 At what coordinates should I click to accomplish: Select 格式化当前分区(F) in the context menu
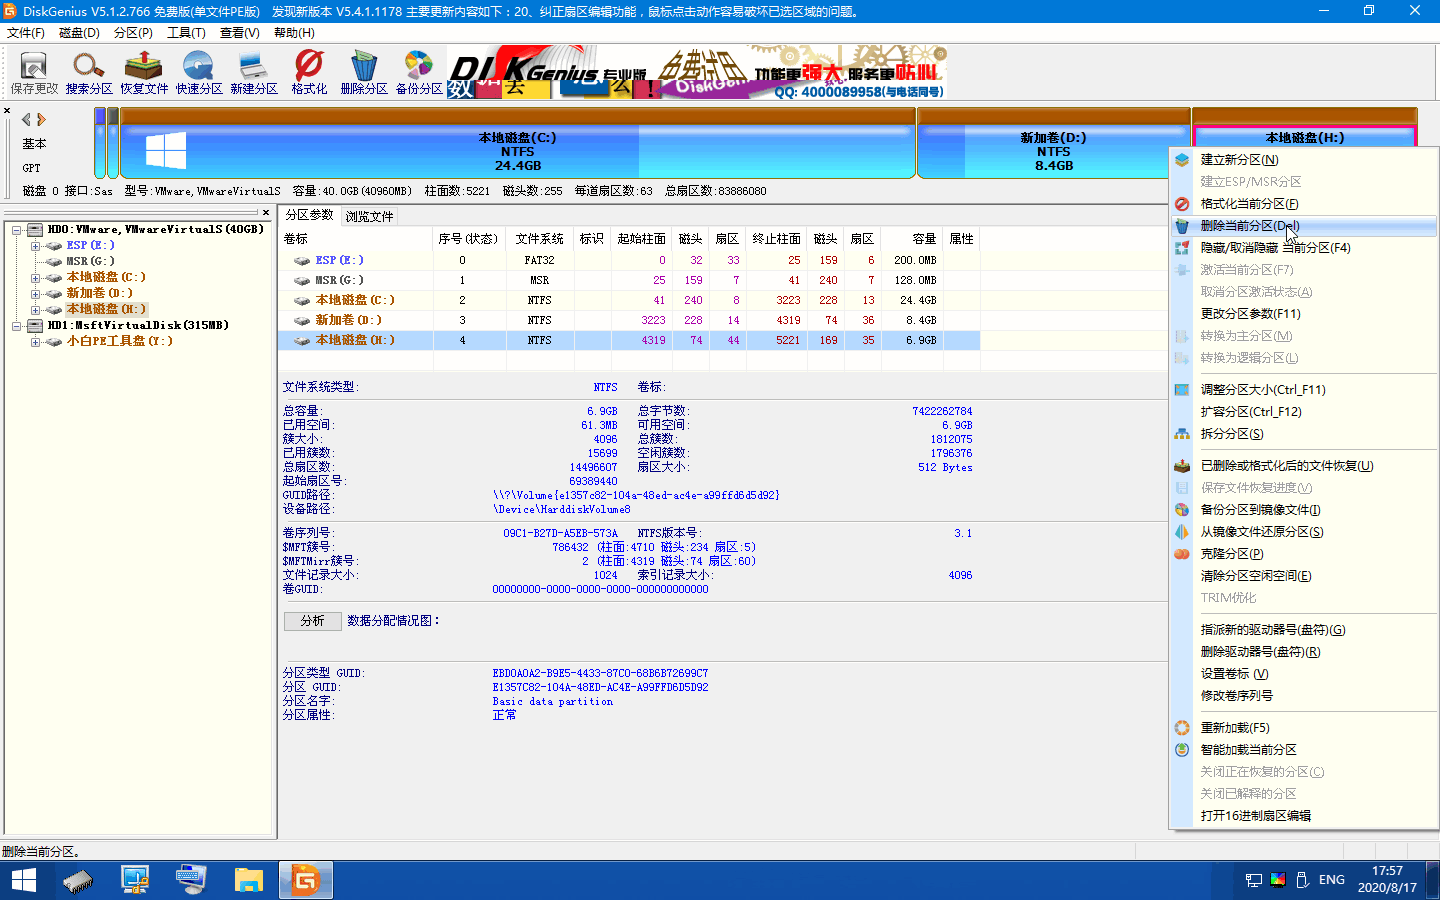click(x=1304, y=204)
